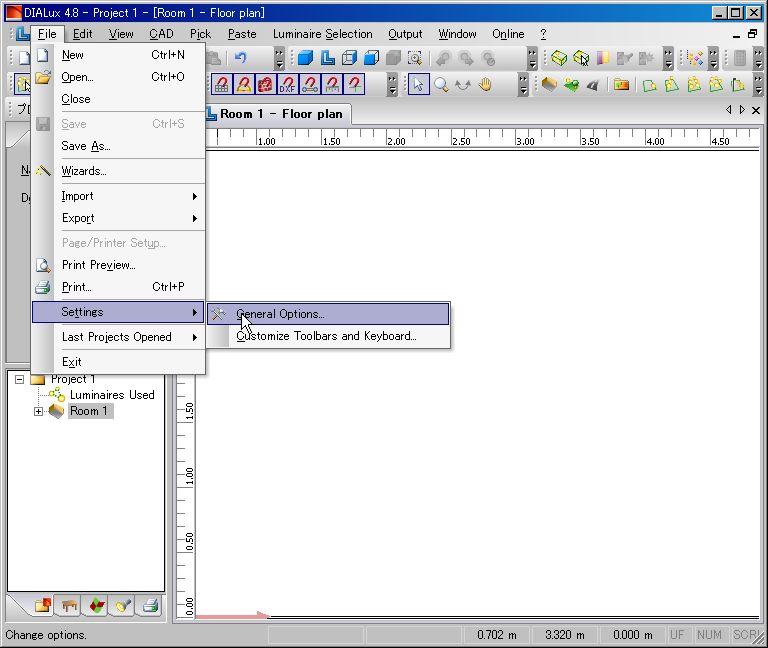Open the Luminaire Selection menu
The image size is (768, 648).
click(x=323, y=34)
